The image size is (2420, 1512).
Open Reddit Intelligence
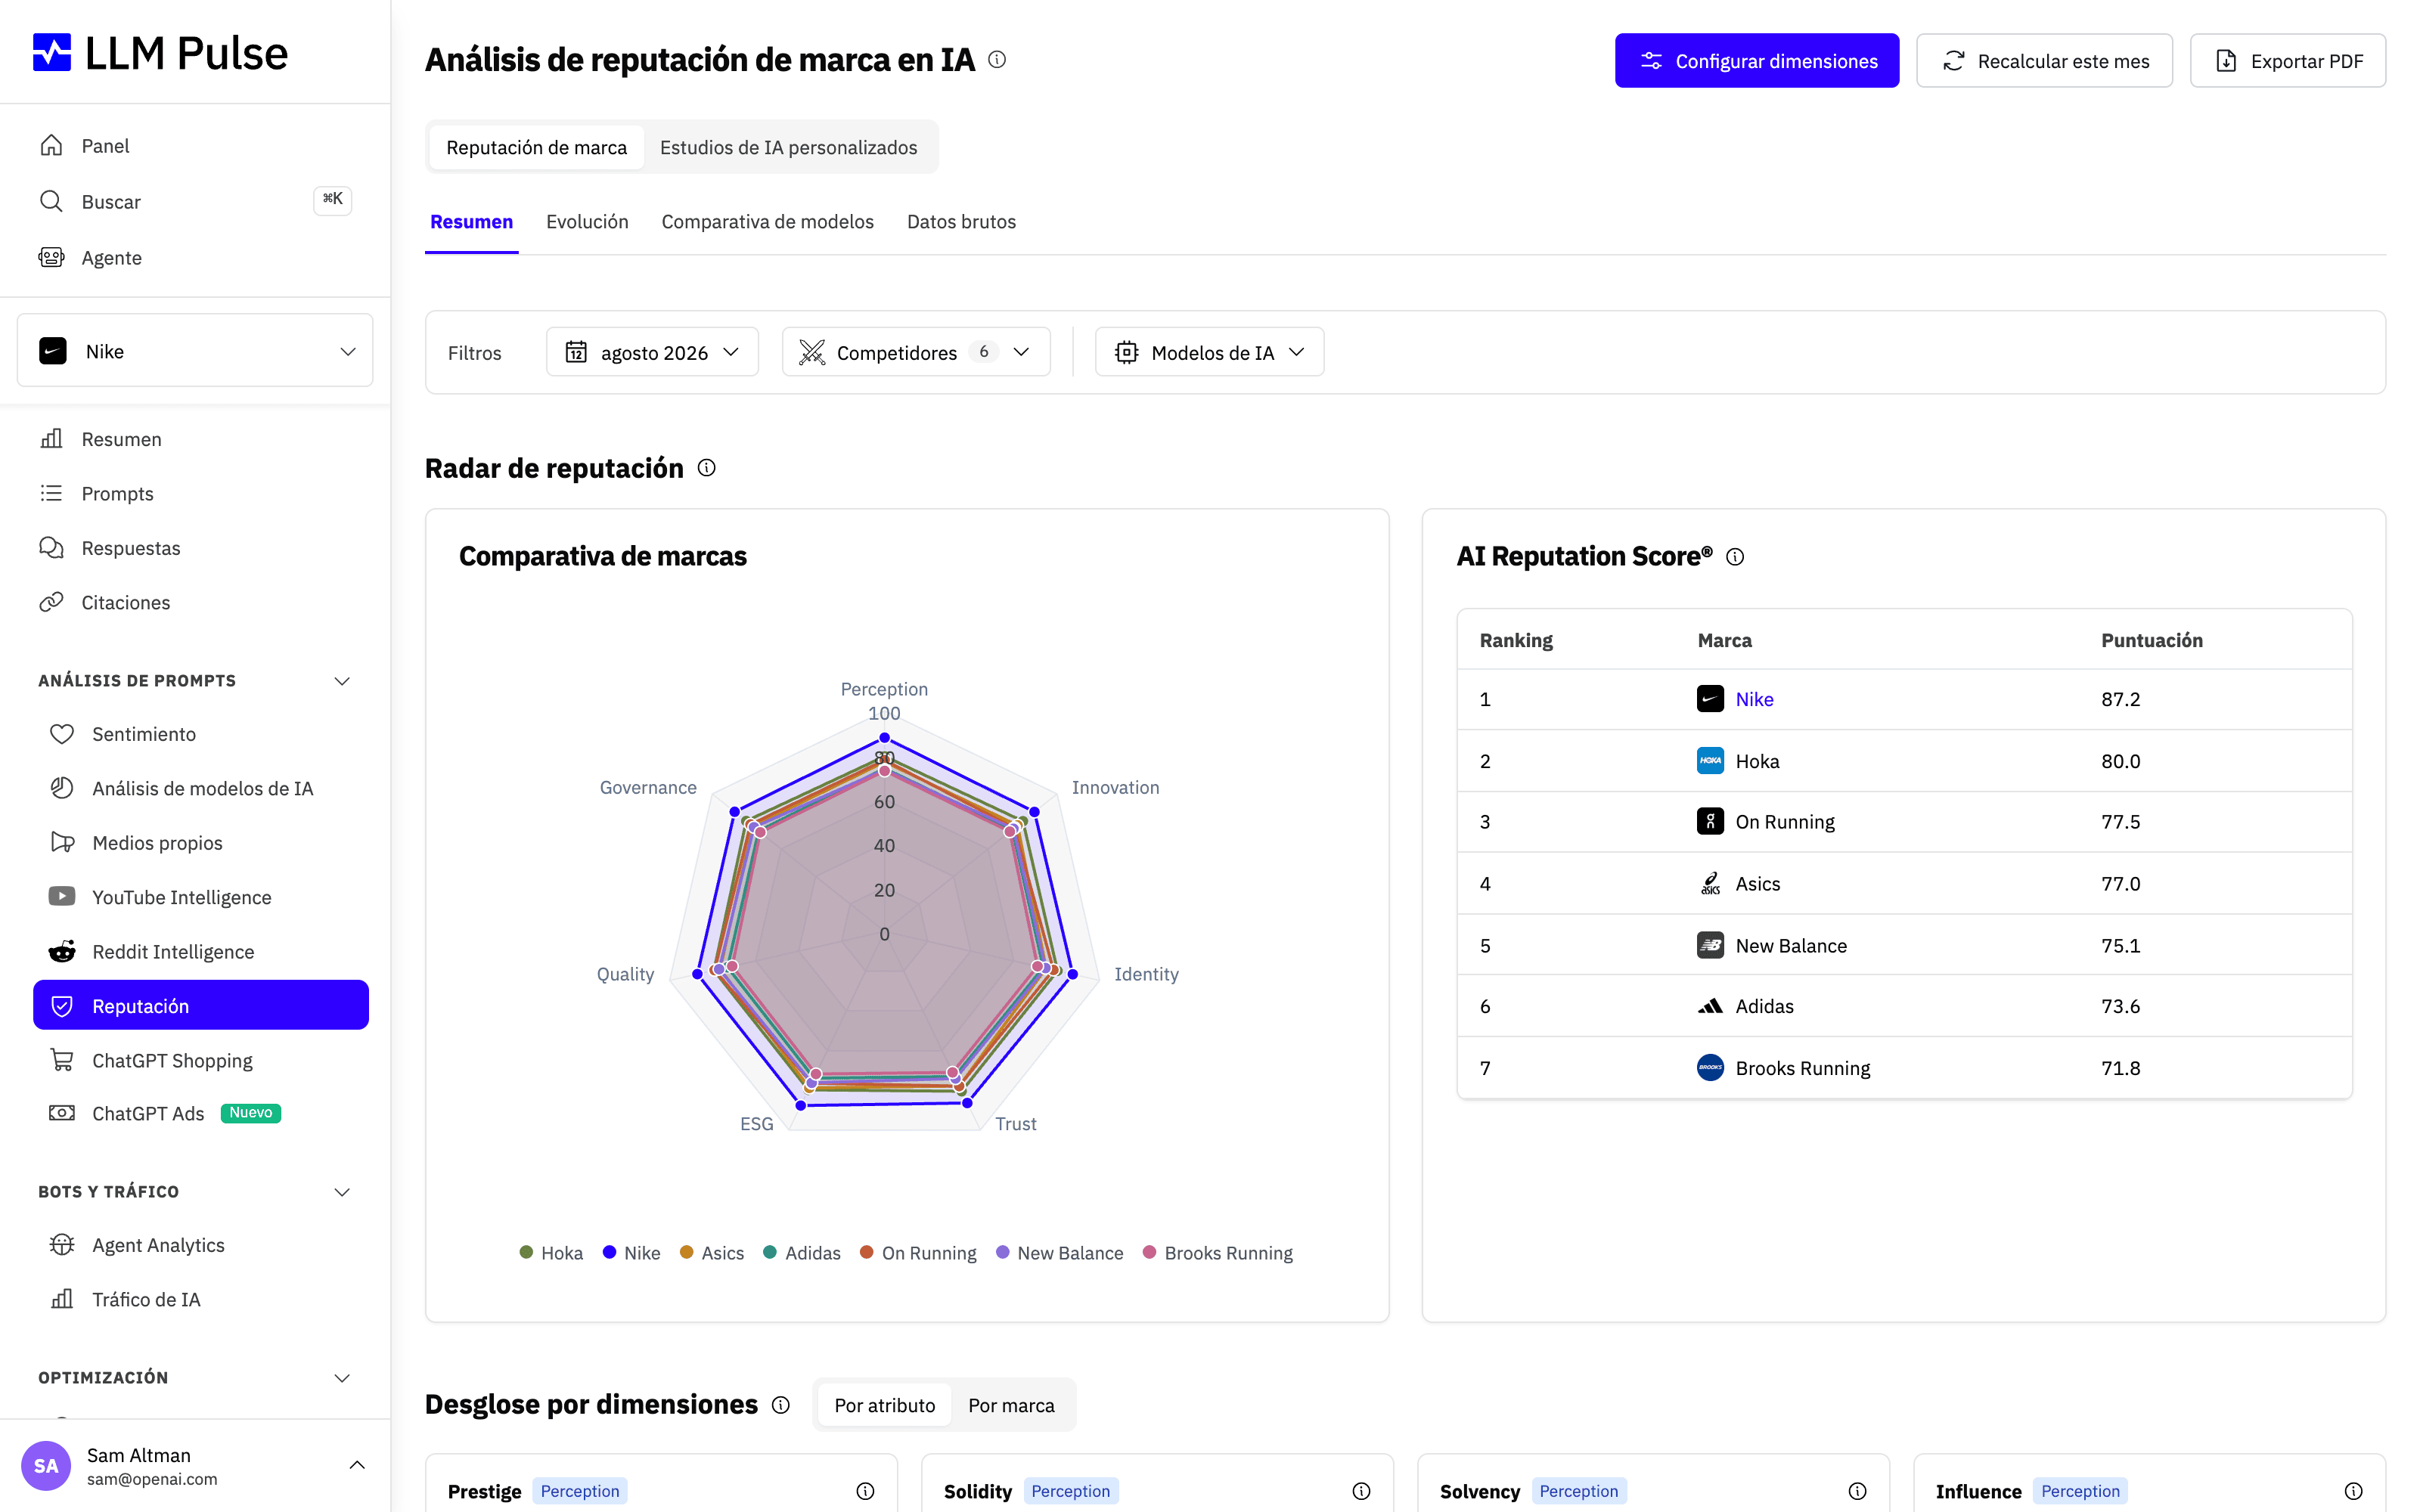[201, 952]
